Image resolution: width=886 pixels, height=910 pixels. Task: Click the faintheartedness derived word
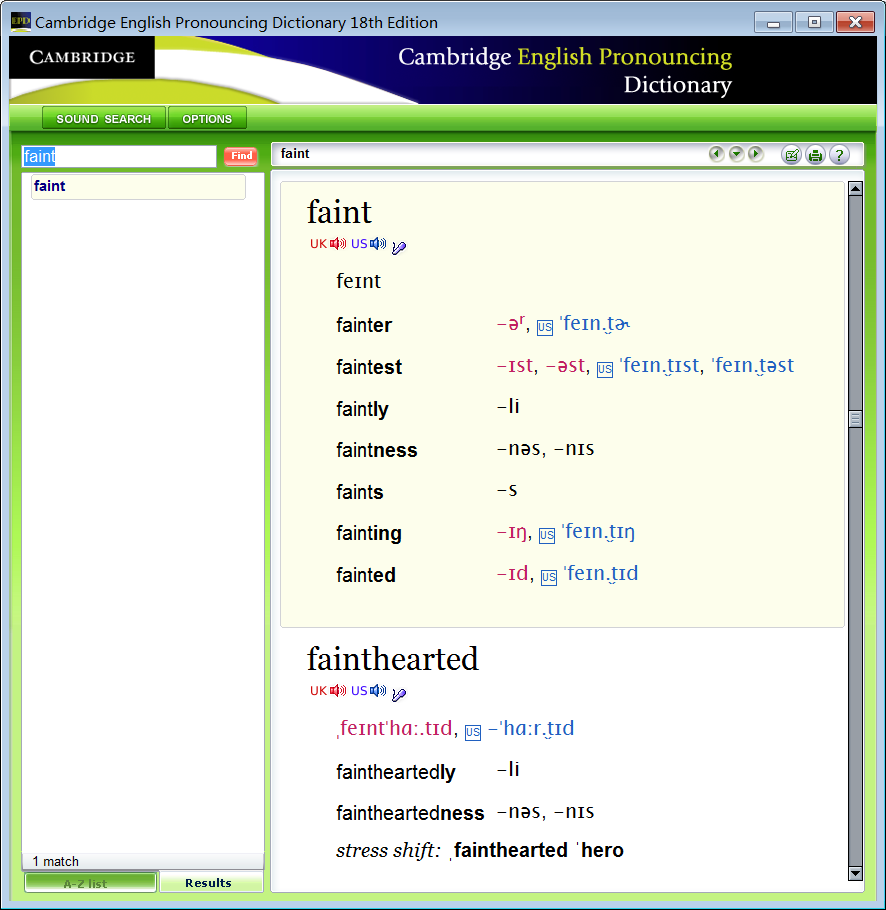[x=410, y=813]
